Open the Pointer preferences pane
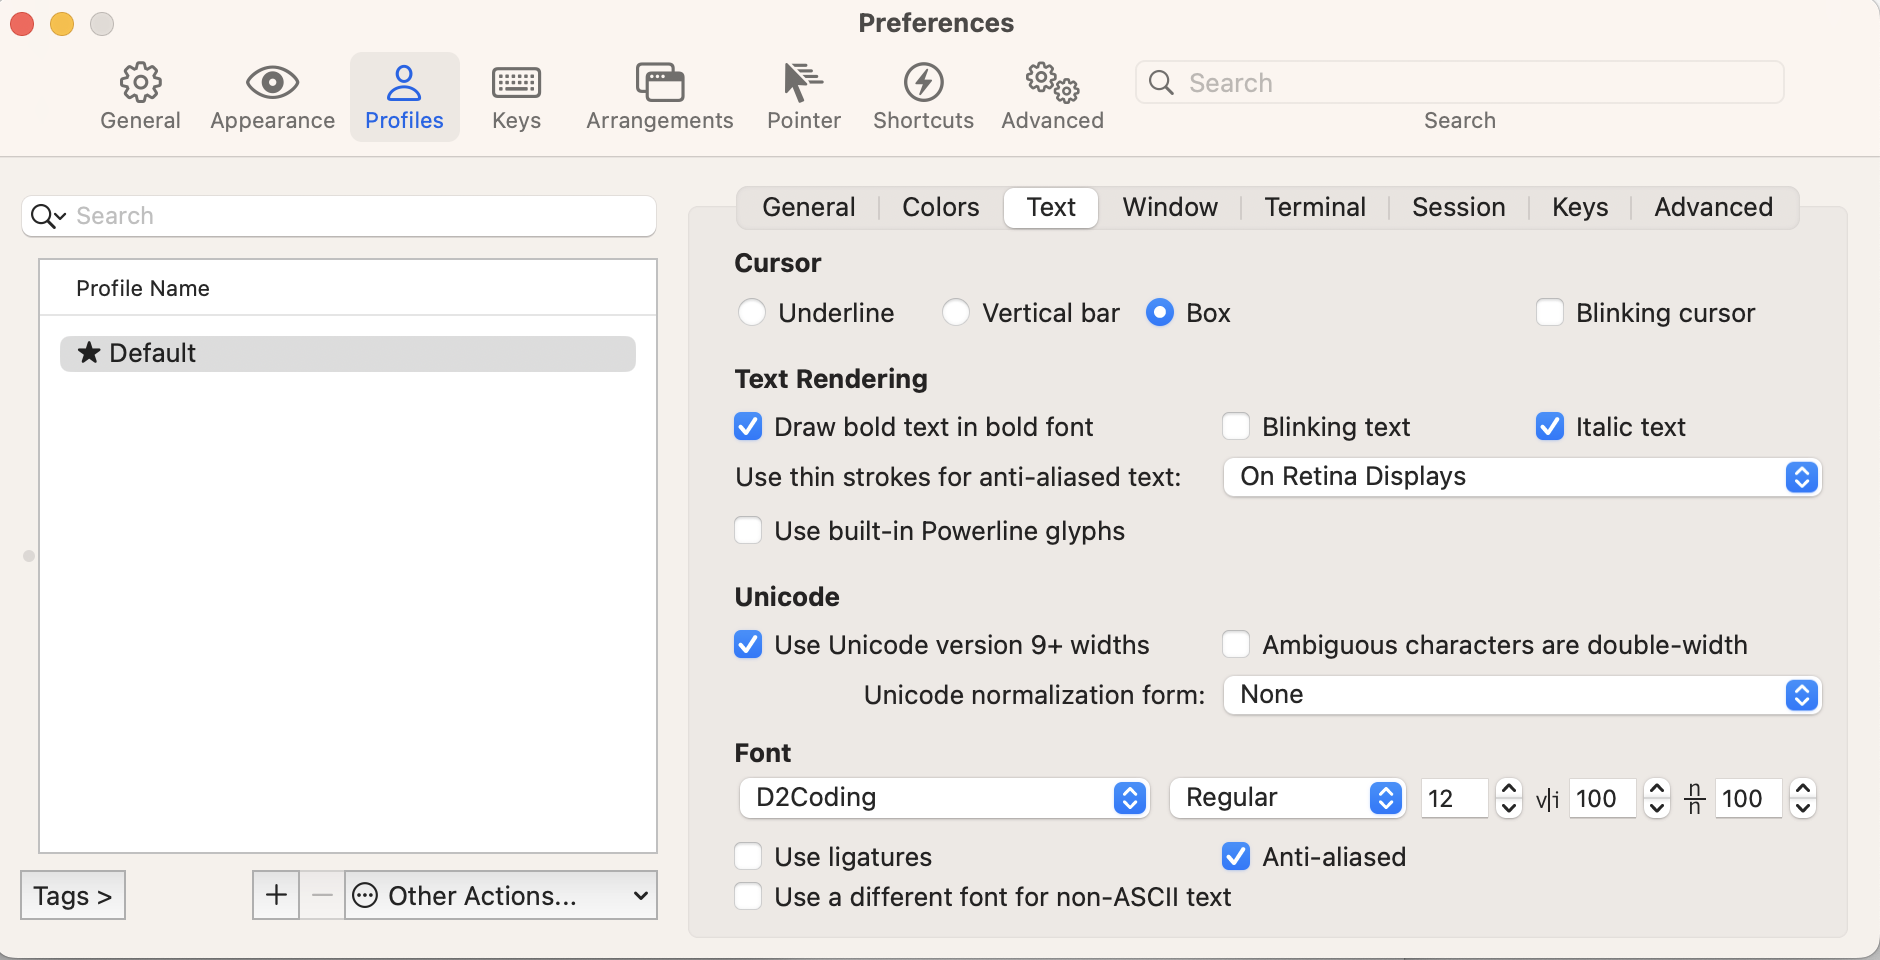The image size is (1880, 960). 804,97
